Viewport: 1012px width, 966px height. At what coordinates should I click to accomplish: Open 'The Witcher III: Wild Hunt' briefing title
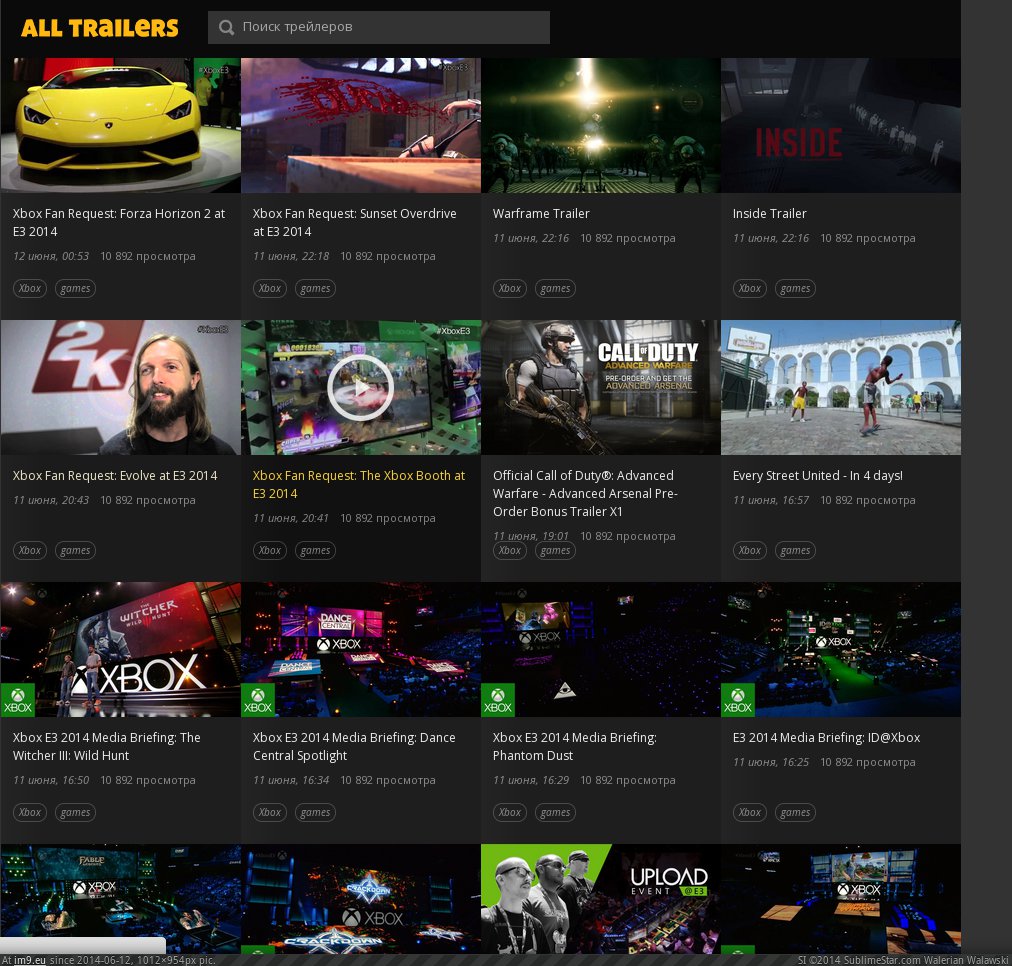click(x=106, y=747)
